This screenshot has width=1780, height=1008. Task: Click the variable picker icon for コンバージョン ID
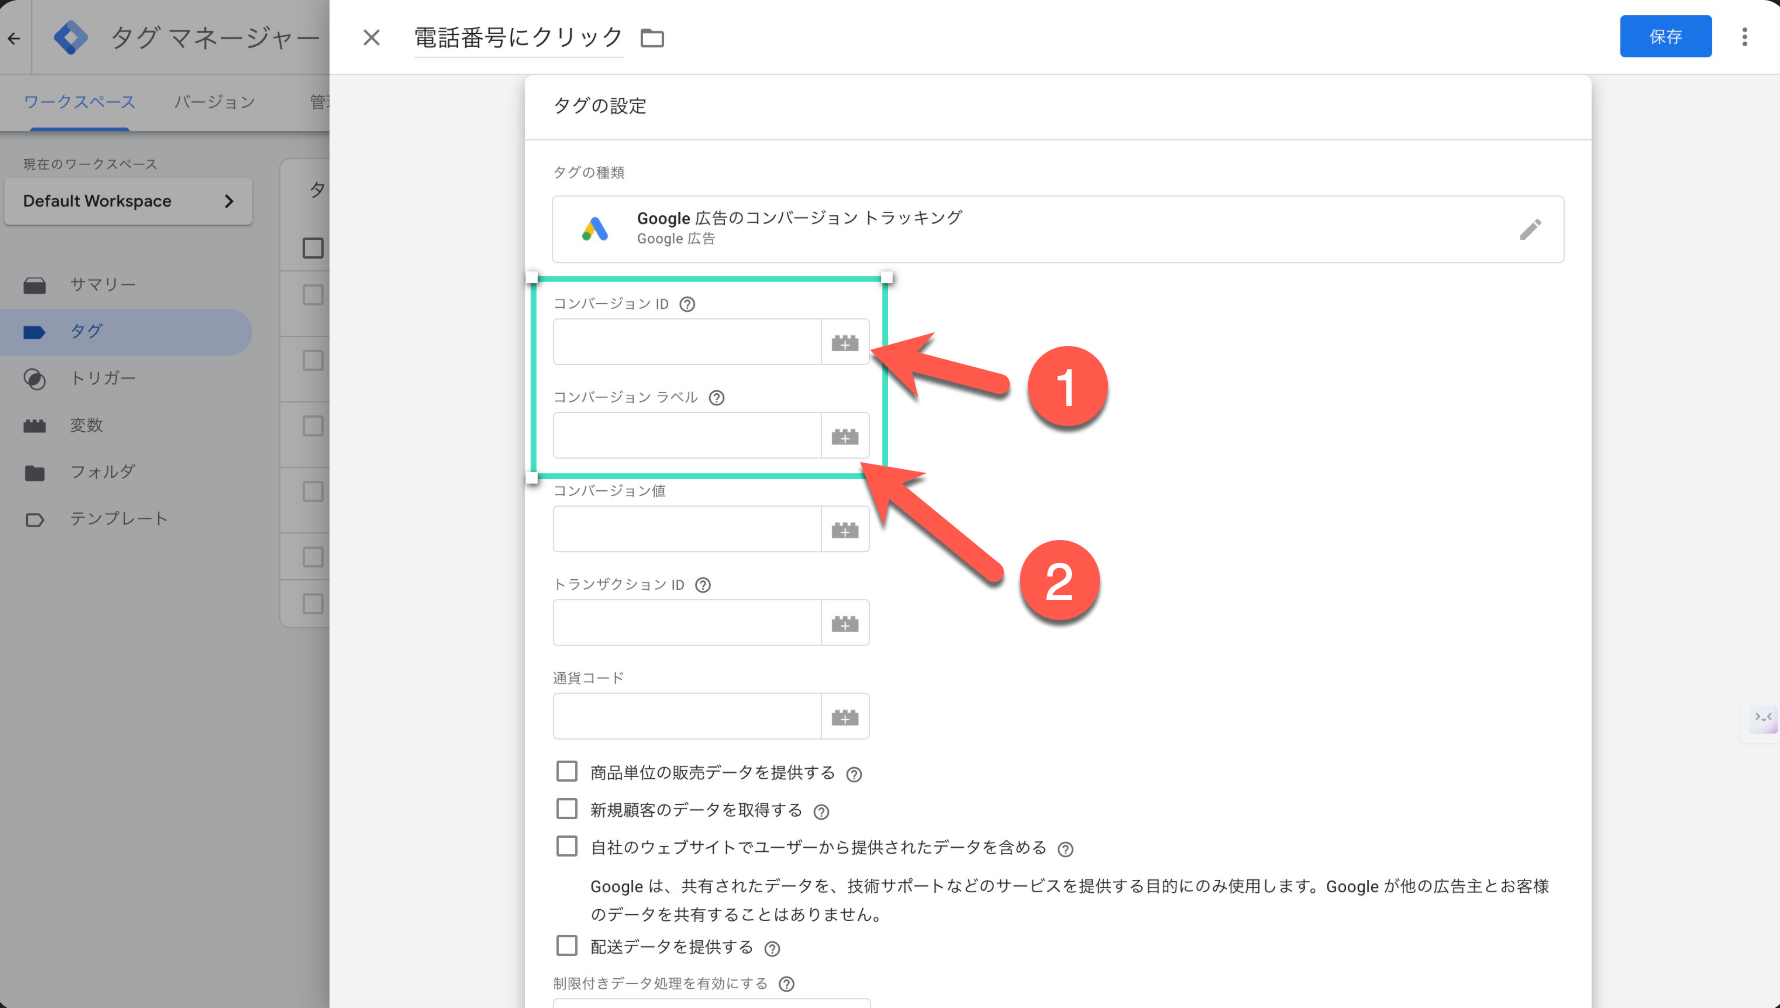845,343
